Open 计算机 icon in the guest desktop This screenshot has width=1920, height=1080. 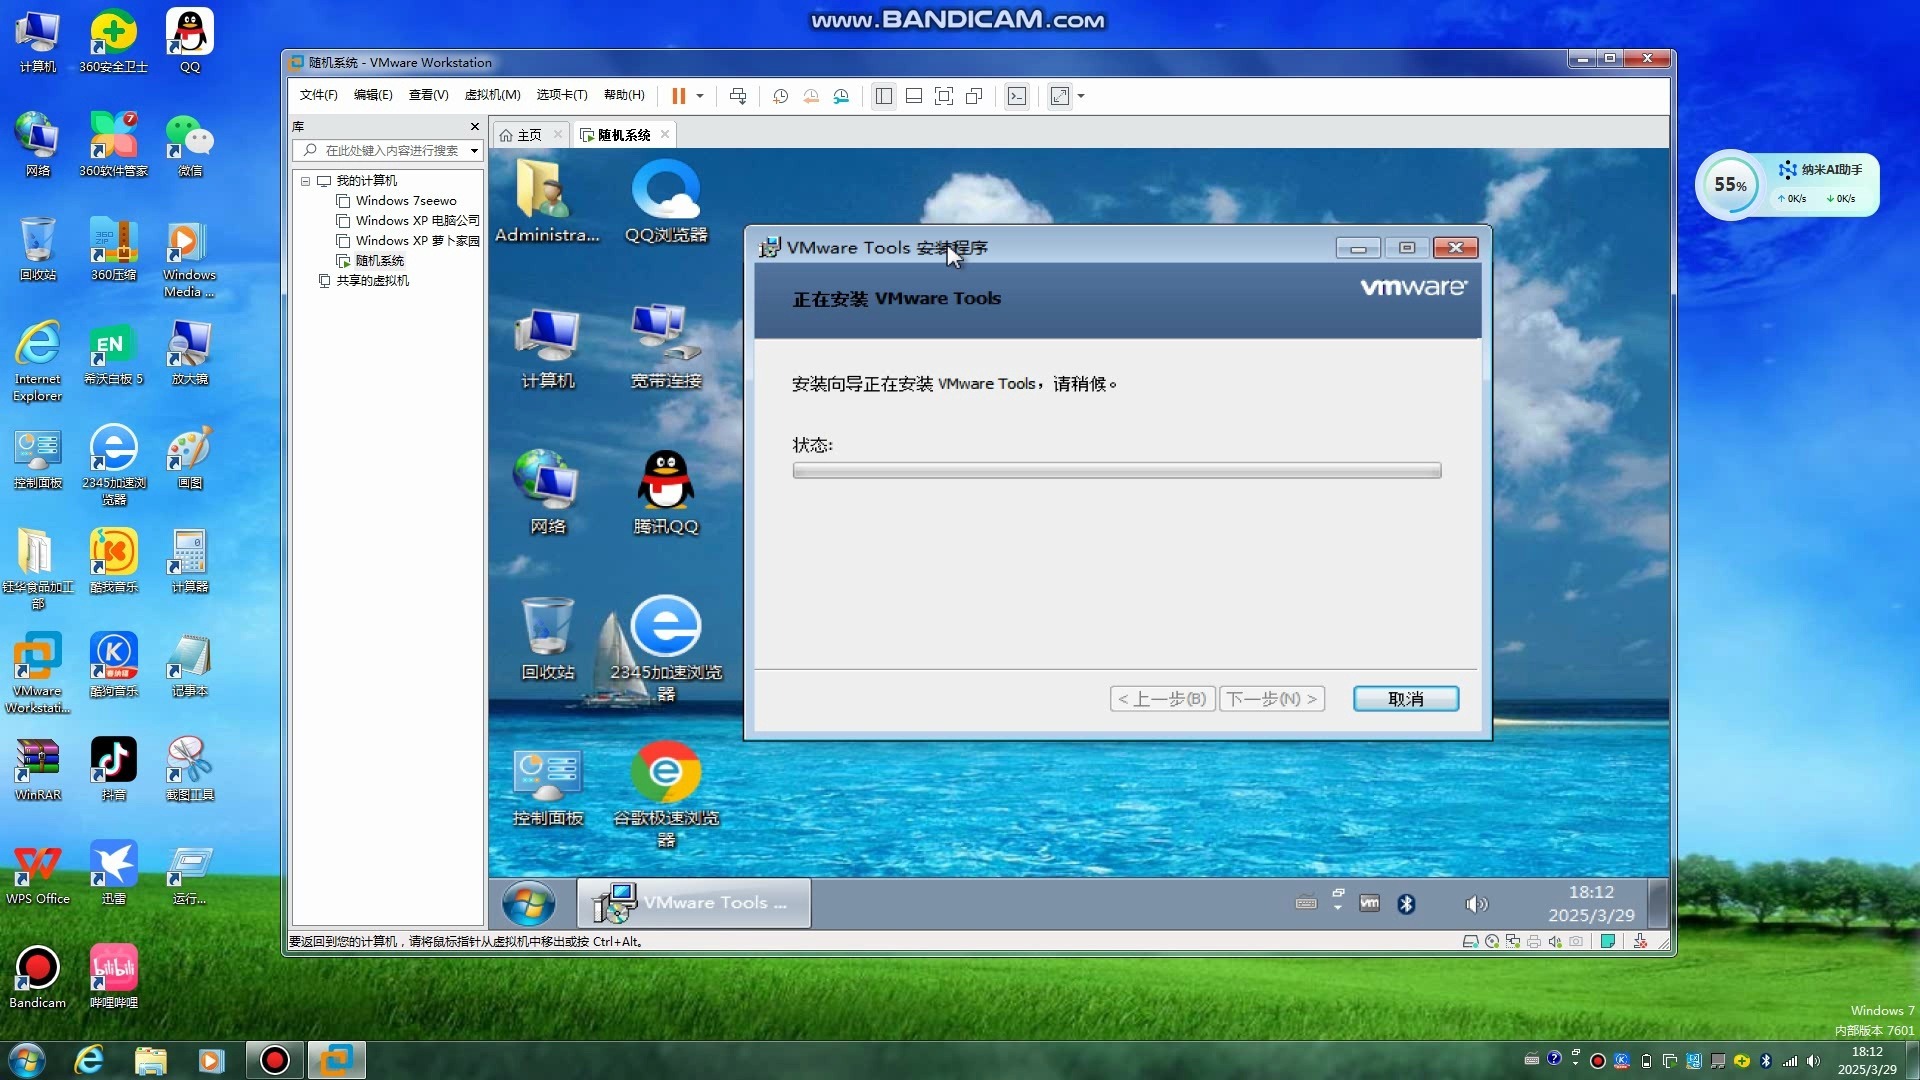[547, 347]
